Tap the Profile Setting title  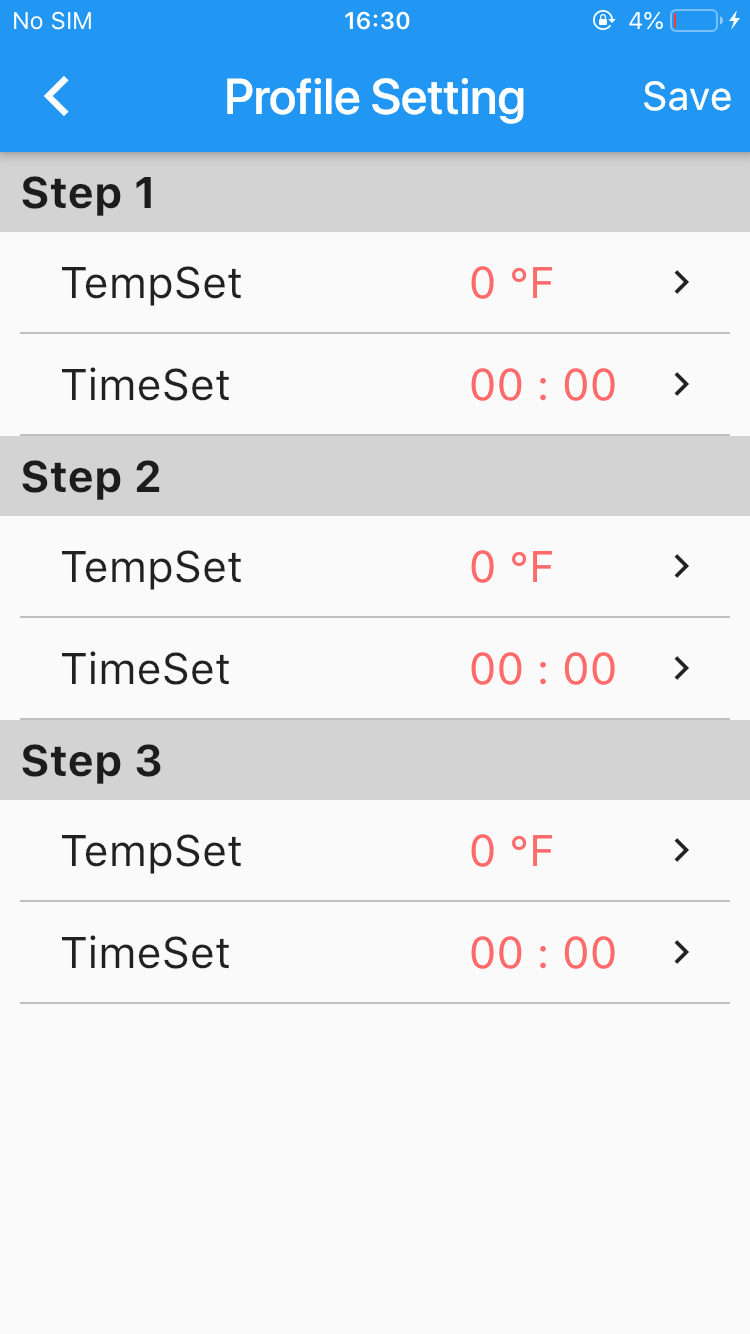(374, 97)
